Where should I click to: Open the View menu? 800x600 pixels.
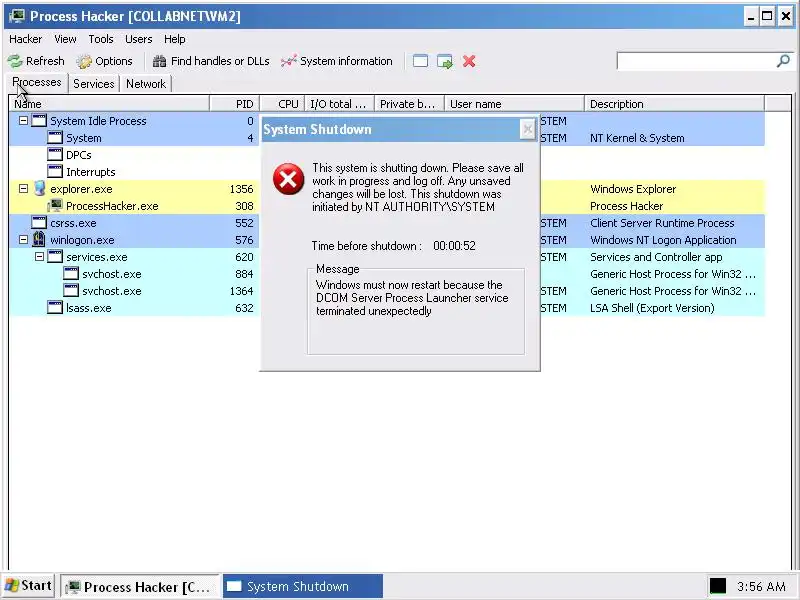point(65,39)
